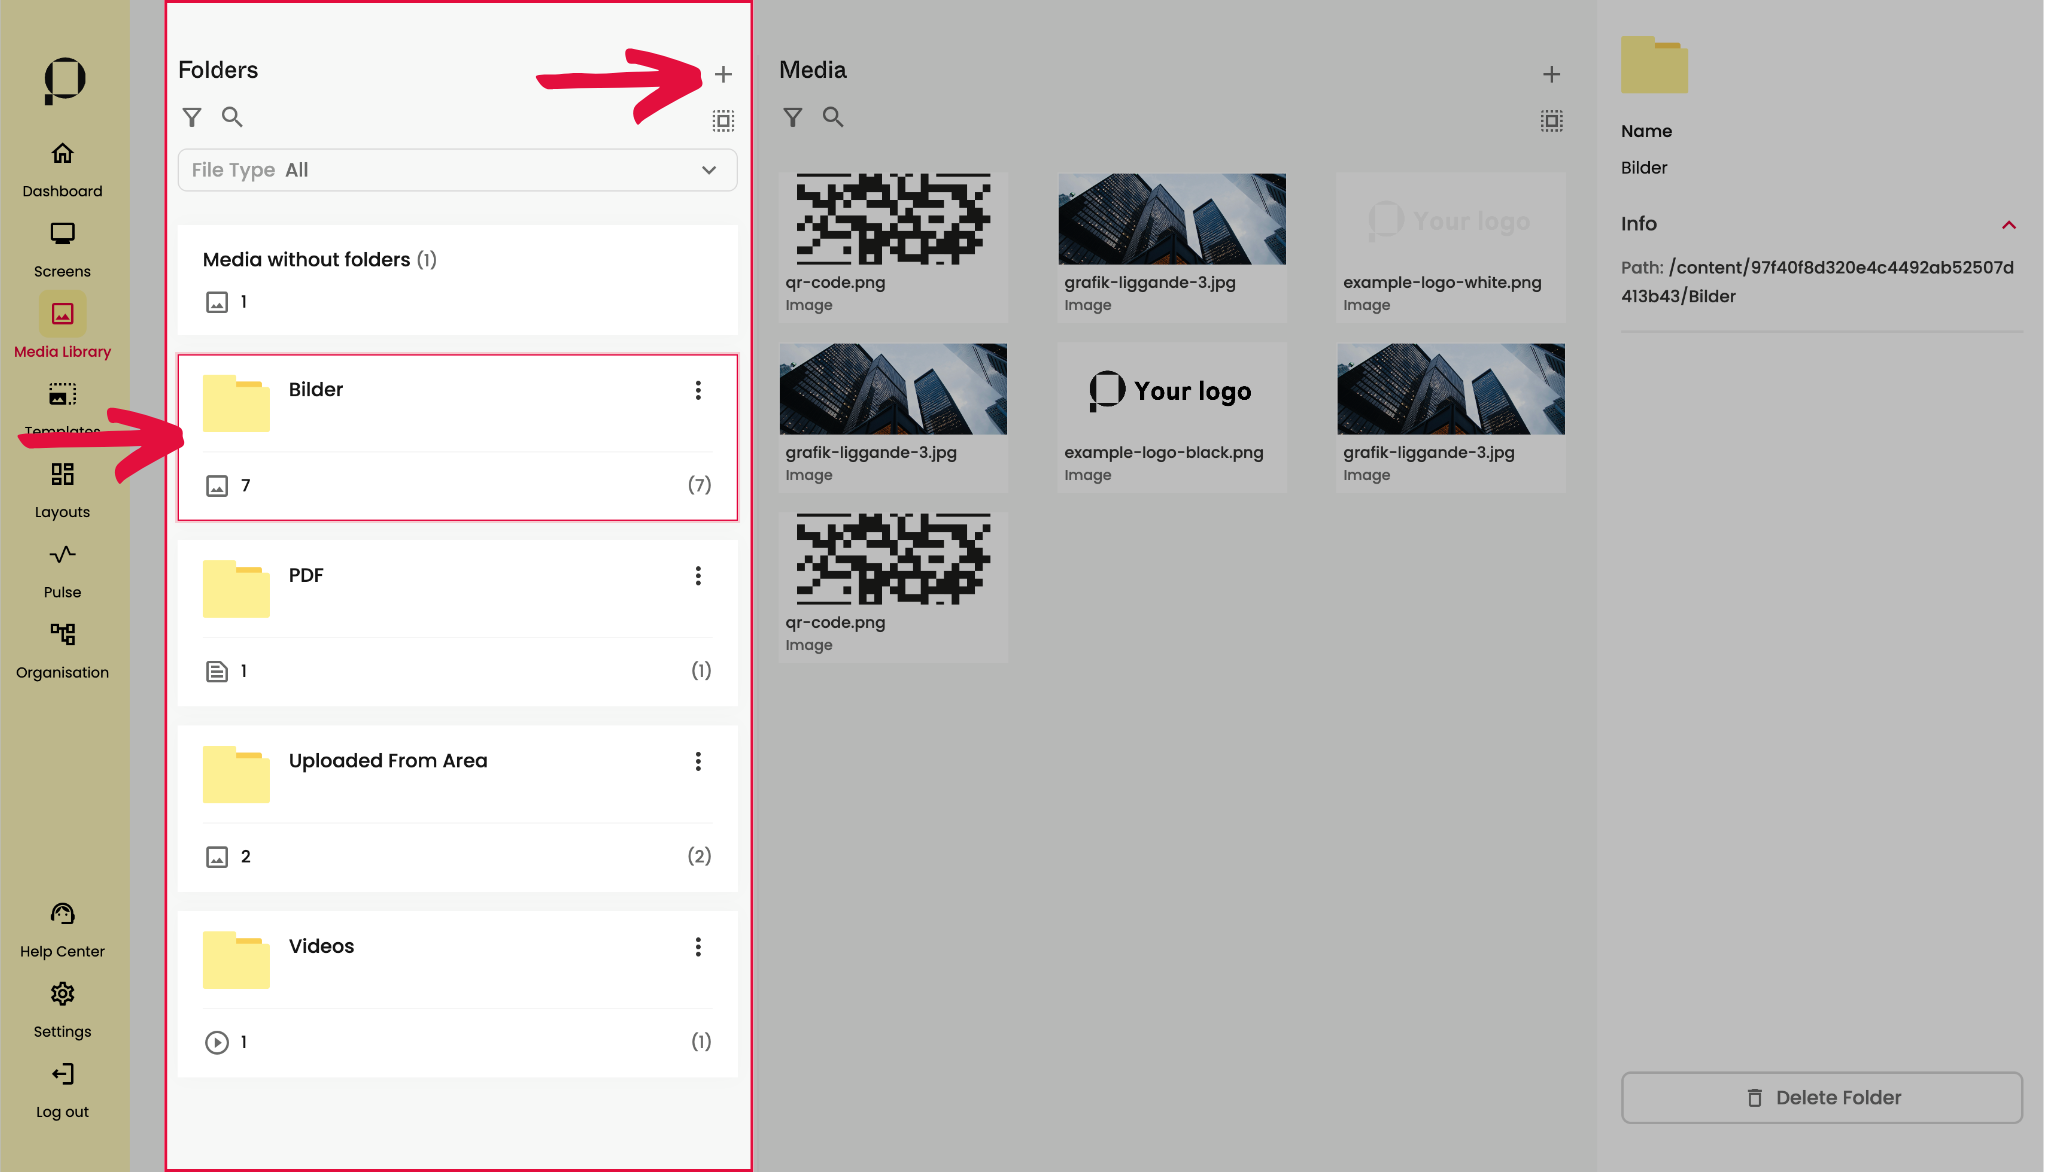Screen dimensions: 2048x1172
Task: Toggle select-all in Folders panel
Action: (x=723, y=121)
